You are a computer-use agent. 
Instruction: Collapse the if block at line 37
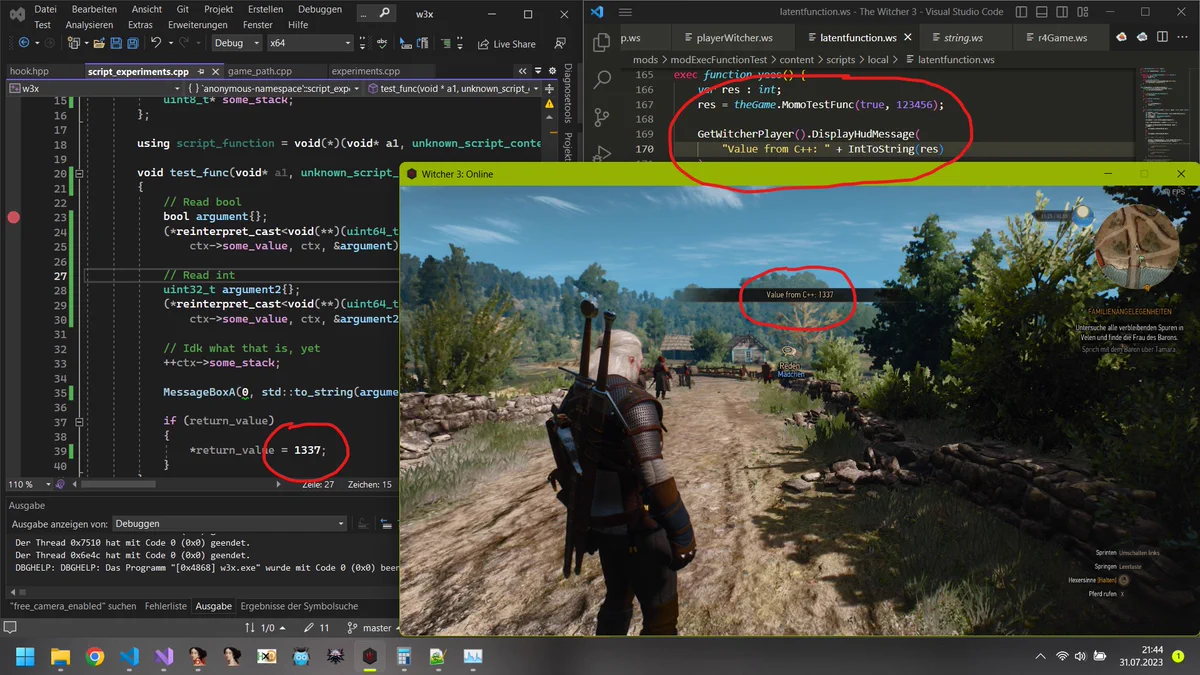pos(79,422)
